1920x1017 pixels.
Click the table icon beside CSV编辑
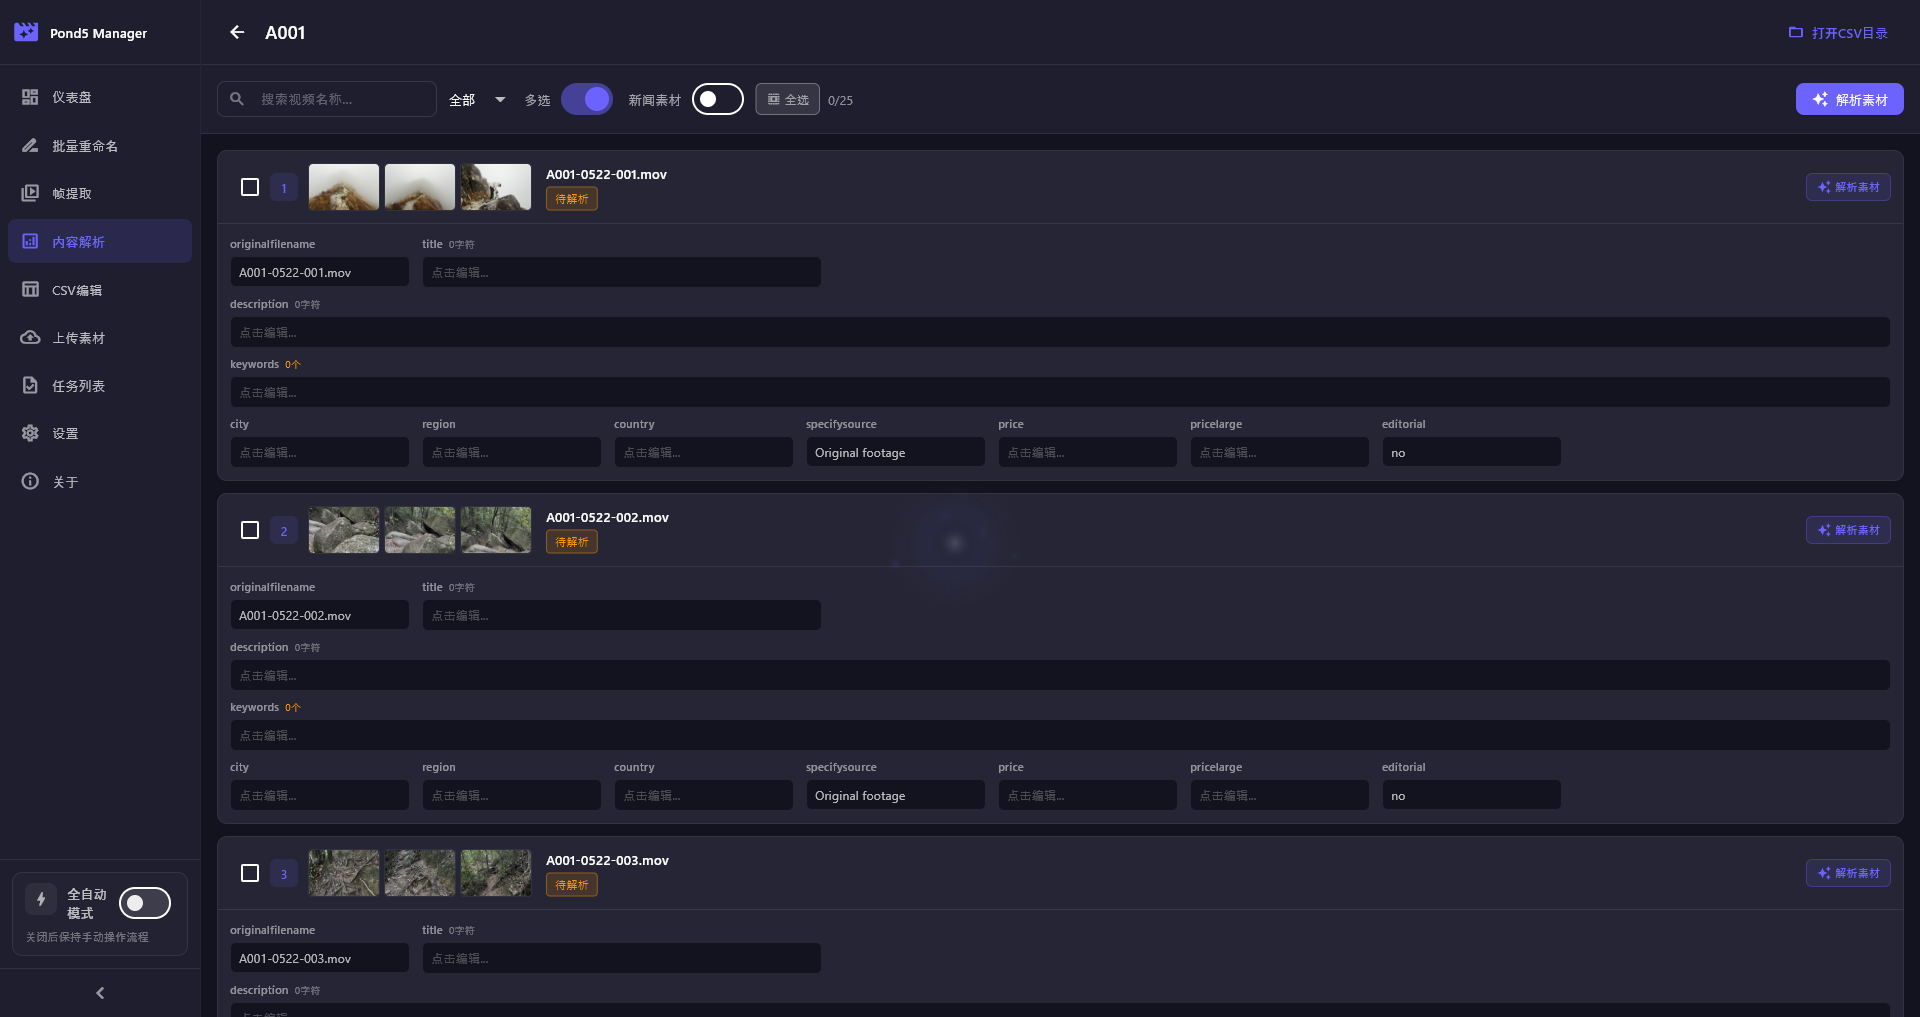30,289
